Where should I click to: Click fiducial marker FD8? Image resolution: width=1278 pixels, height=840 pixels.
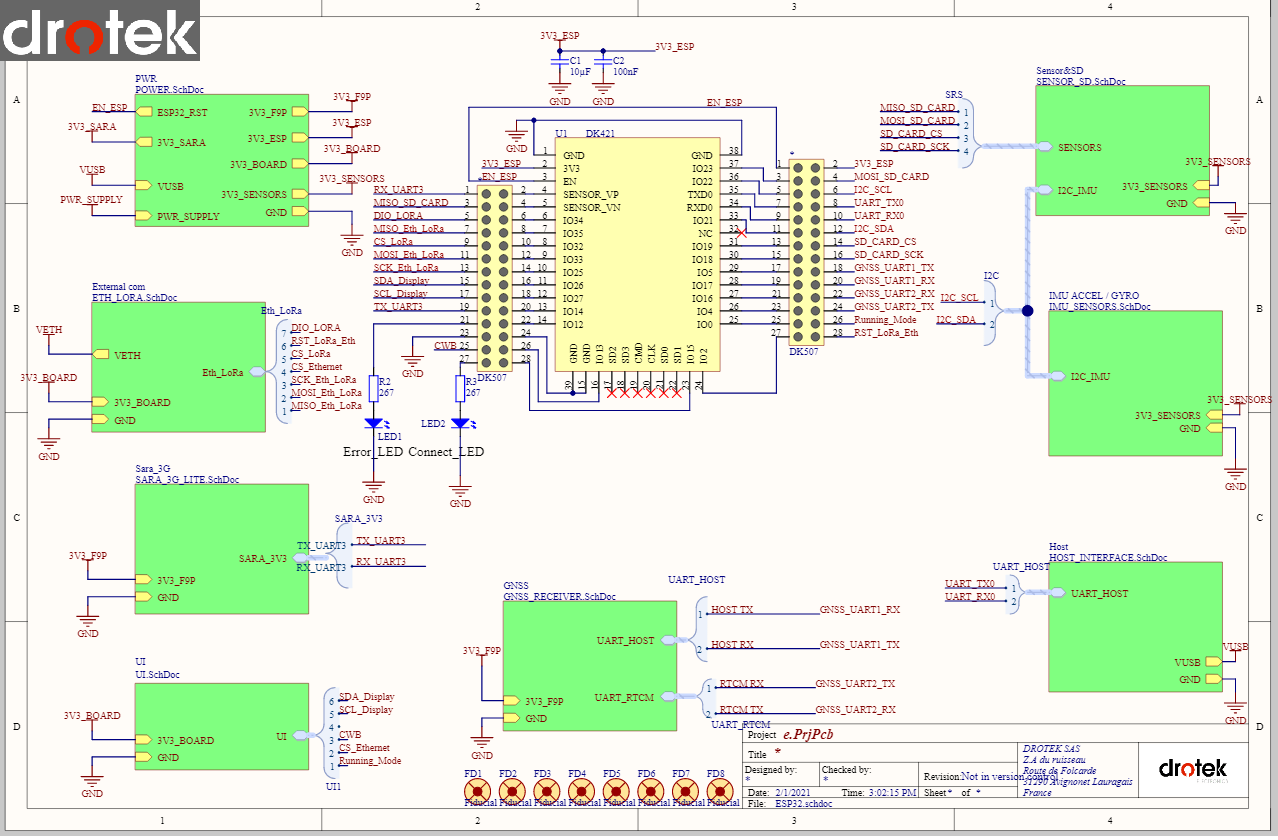(x=716, y=792)
